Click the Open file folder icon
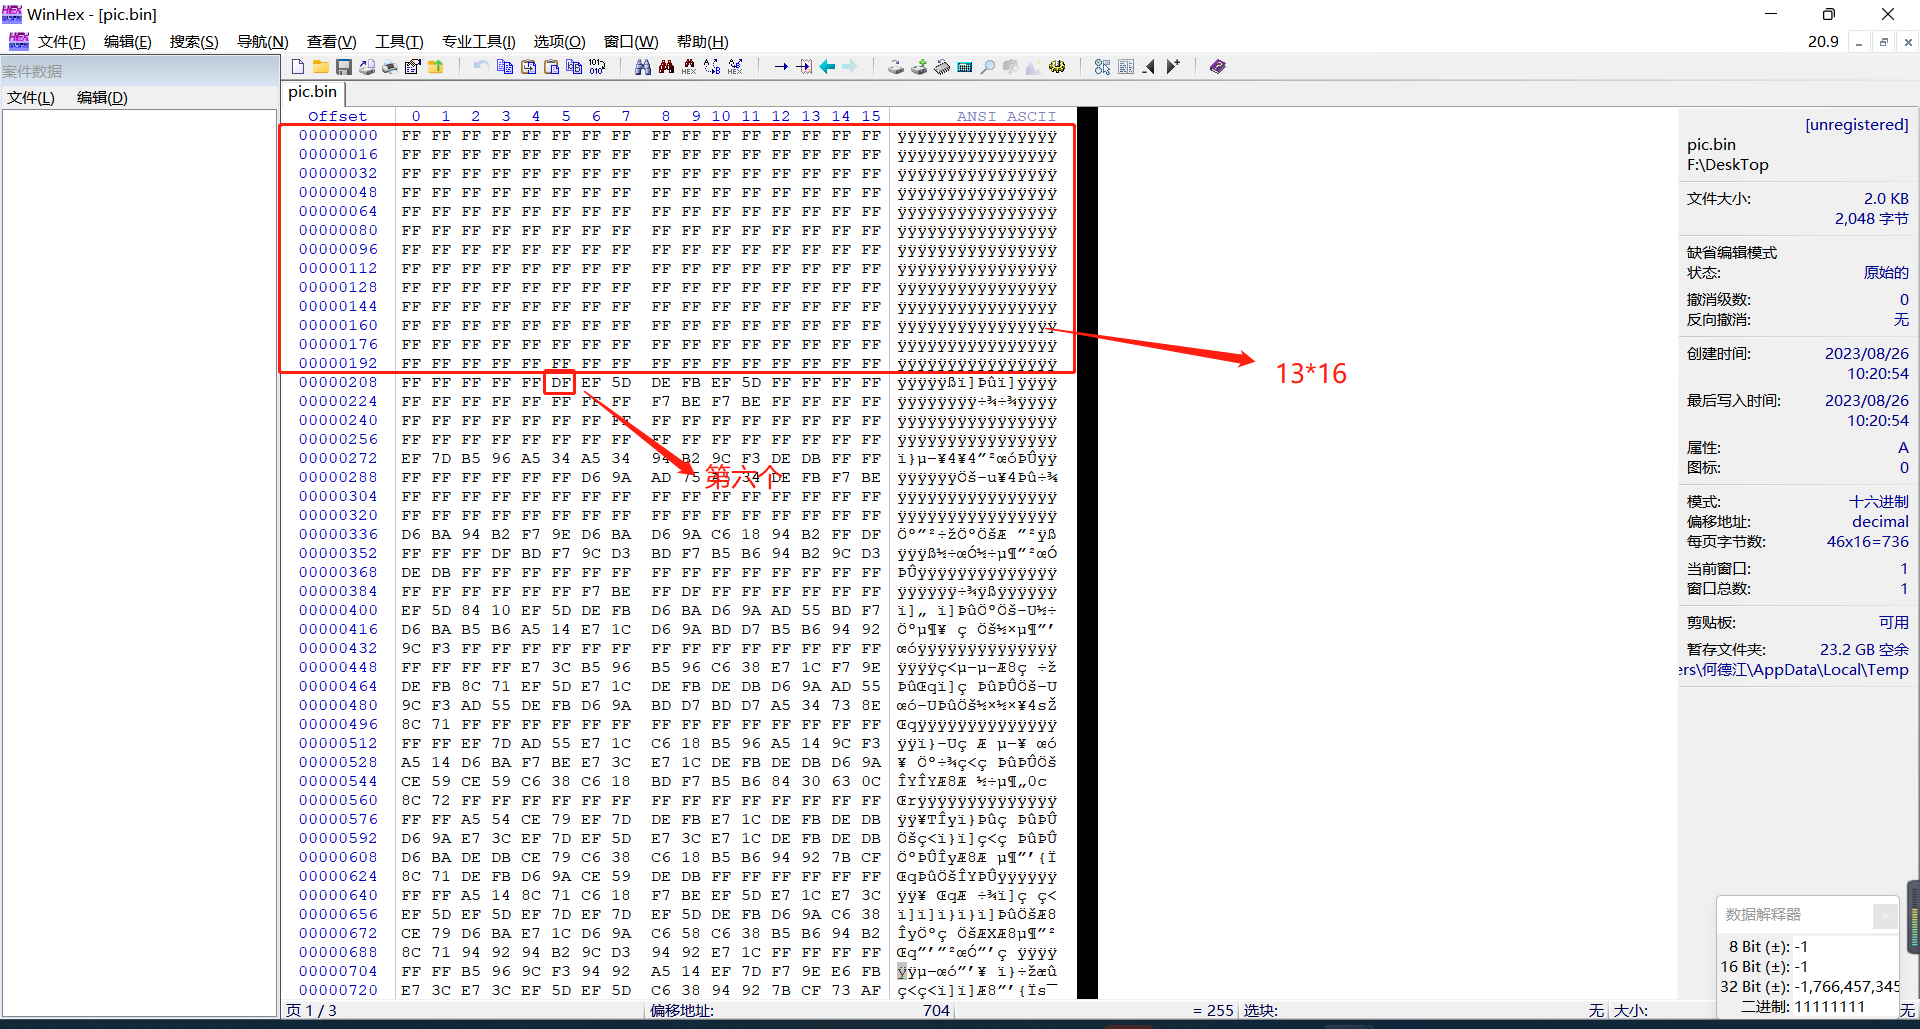The height and width of the screenshot is (1029, 1920). click(x=321, y=67)
